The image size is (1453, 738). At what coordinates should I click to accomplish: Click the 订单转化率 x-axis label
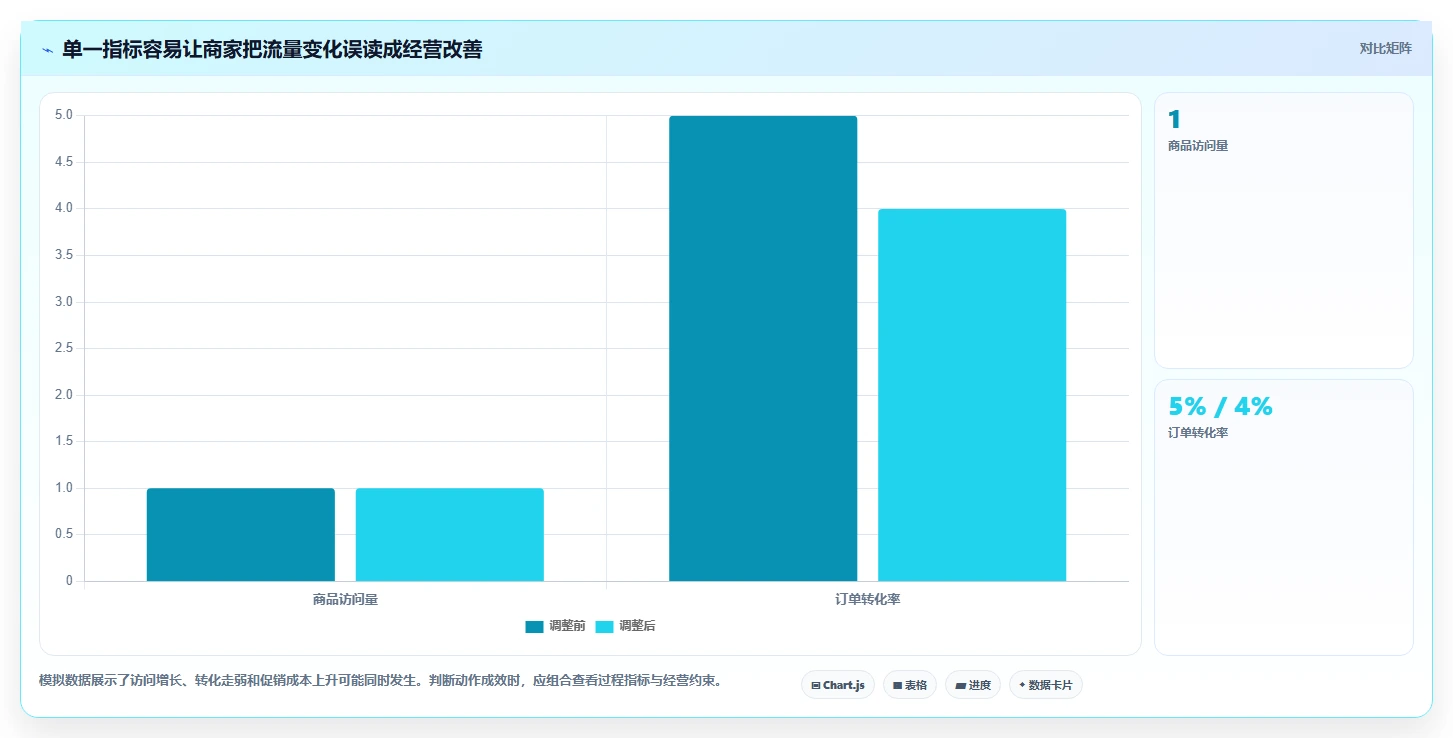coord(868,600)
